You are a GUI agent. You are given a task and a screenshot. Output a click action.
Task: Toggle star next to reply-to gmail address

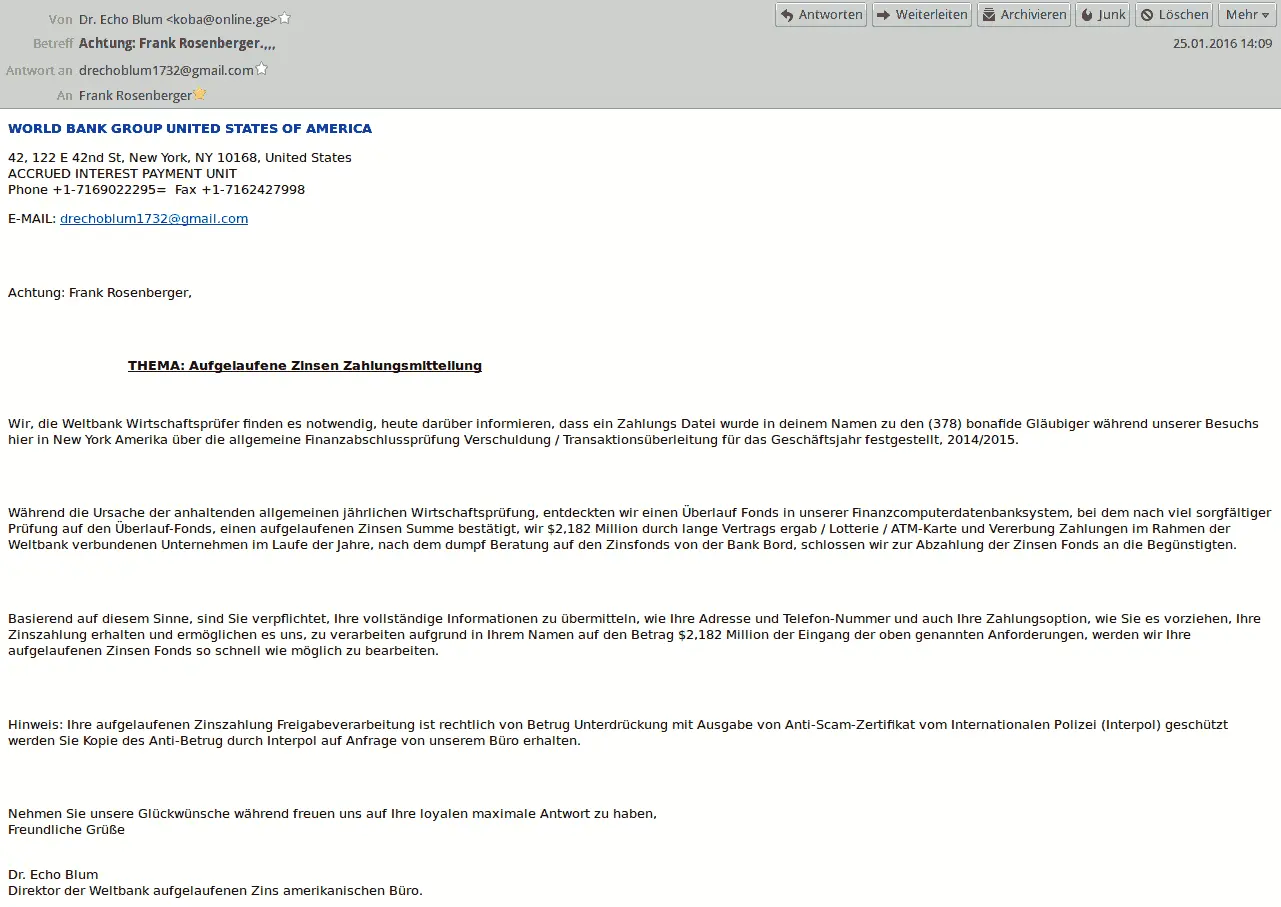262,69
